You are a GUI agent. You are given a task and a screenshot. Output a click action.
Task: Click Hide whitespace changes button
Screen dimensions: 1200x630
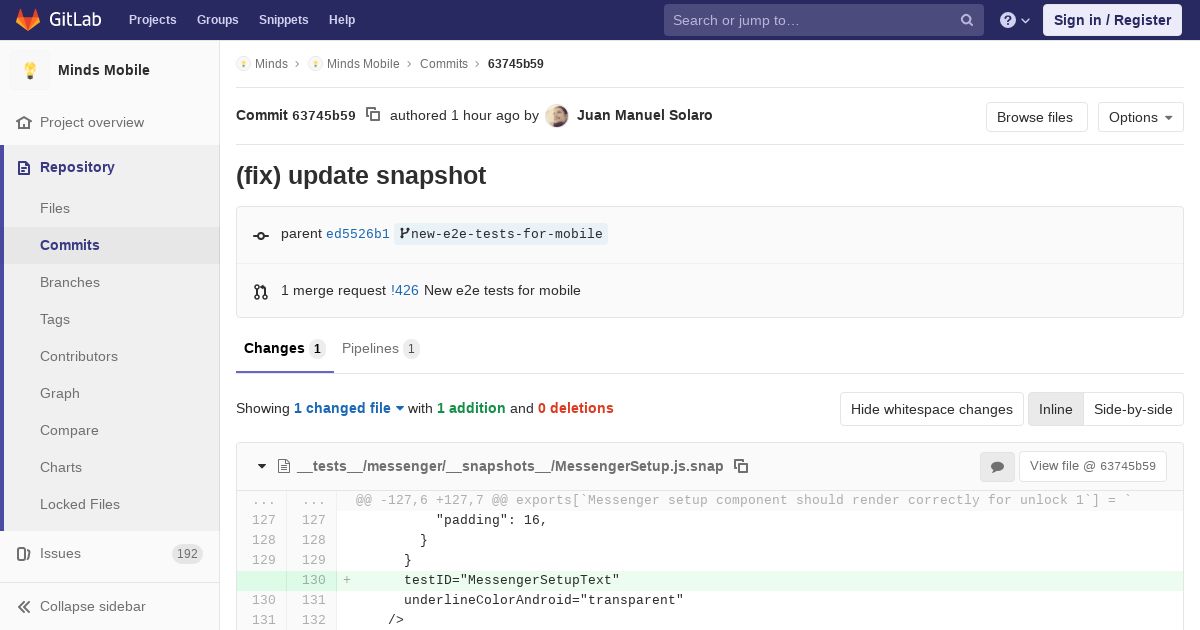coord(932,409)
